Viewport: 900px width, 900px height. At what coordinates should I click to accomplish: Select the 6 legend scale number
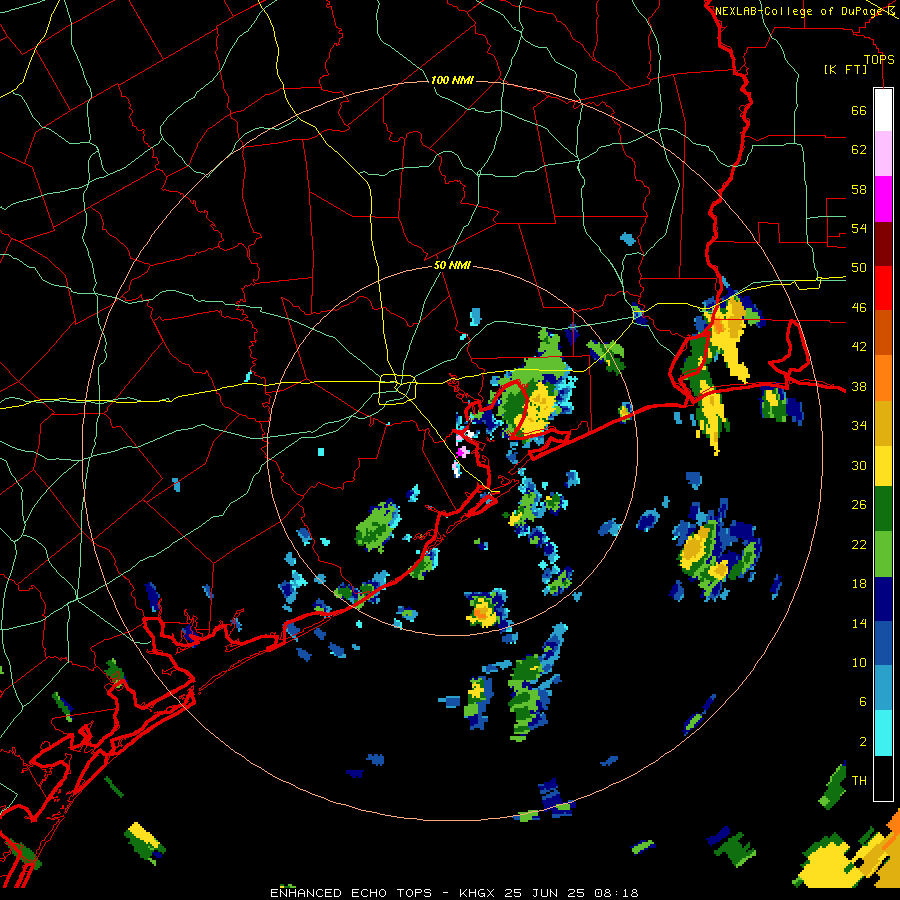[x=863, y=702]
